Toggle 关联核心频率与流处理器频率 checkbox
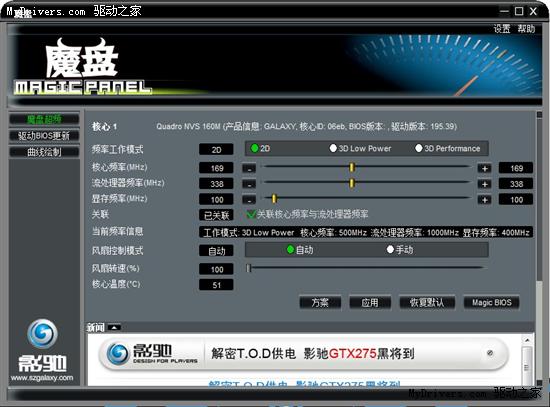The height and width of the screenshot is (407, 550). [251, 214]
